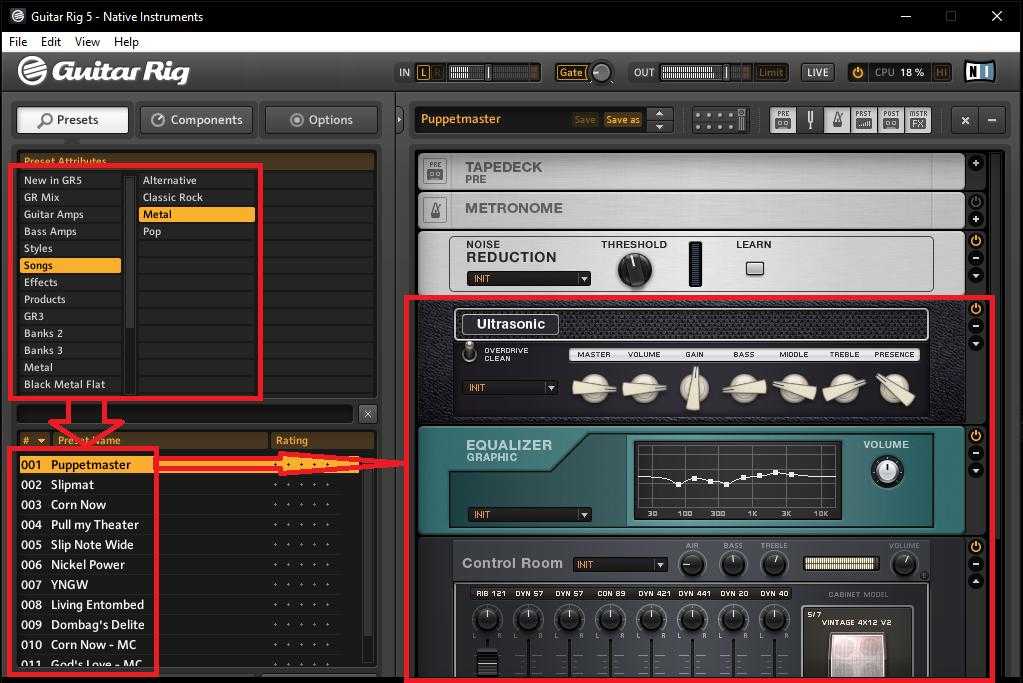Enable the Limit button on output
The width and height of the screenshot is (1023, 683).
tap(771, 72)
